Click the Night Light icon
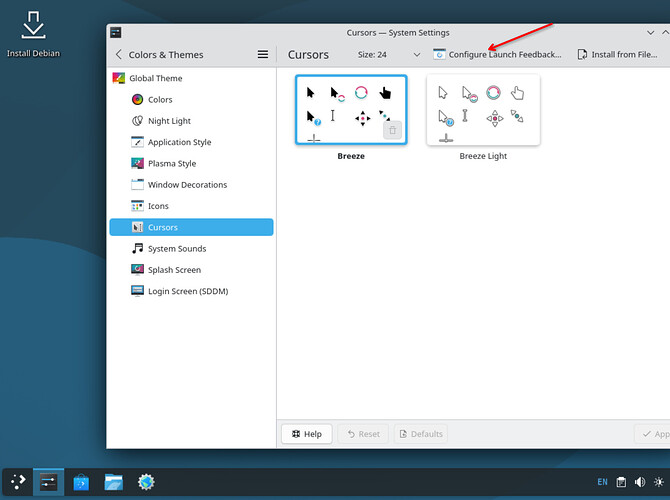Screen dimensions: 670x500 (x=137, y=121)
